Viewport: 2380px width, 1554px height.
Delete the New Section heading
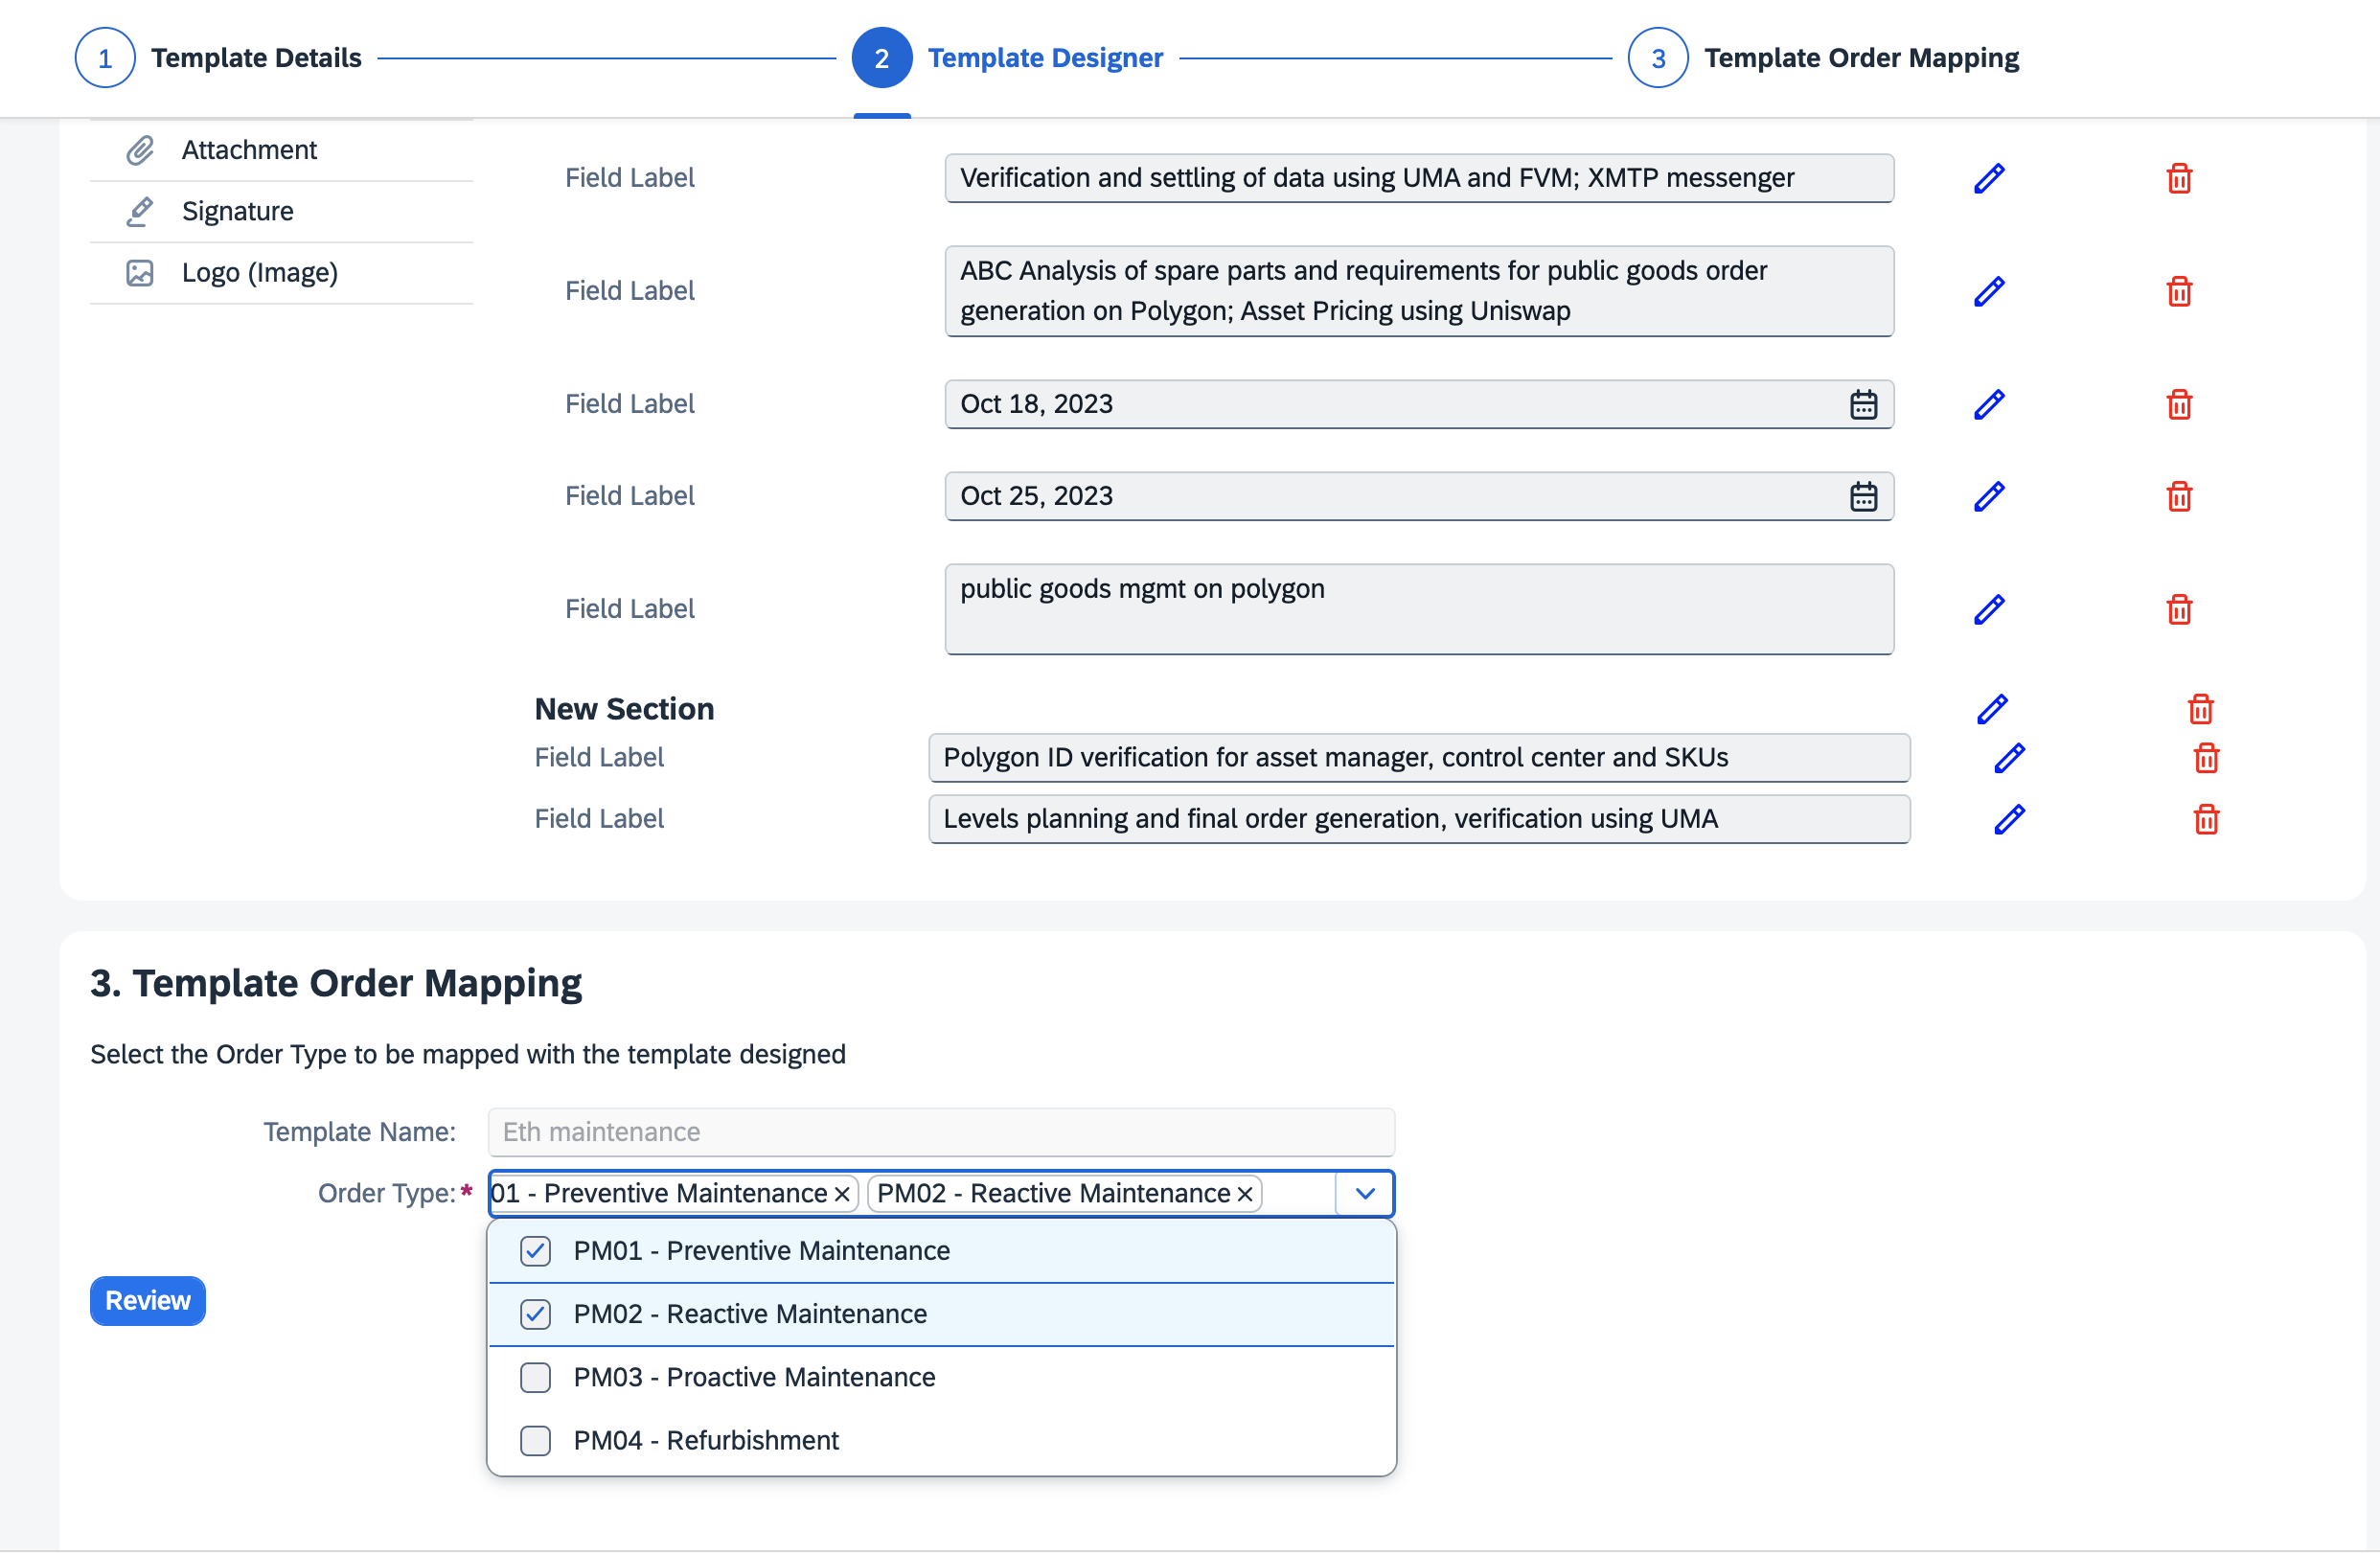2200,709
